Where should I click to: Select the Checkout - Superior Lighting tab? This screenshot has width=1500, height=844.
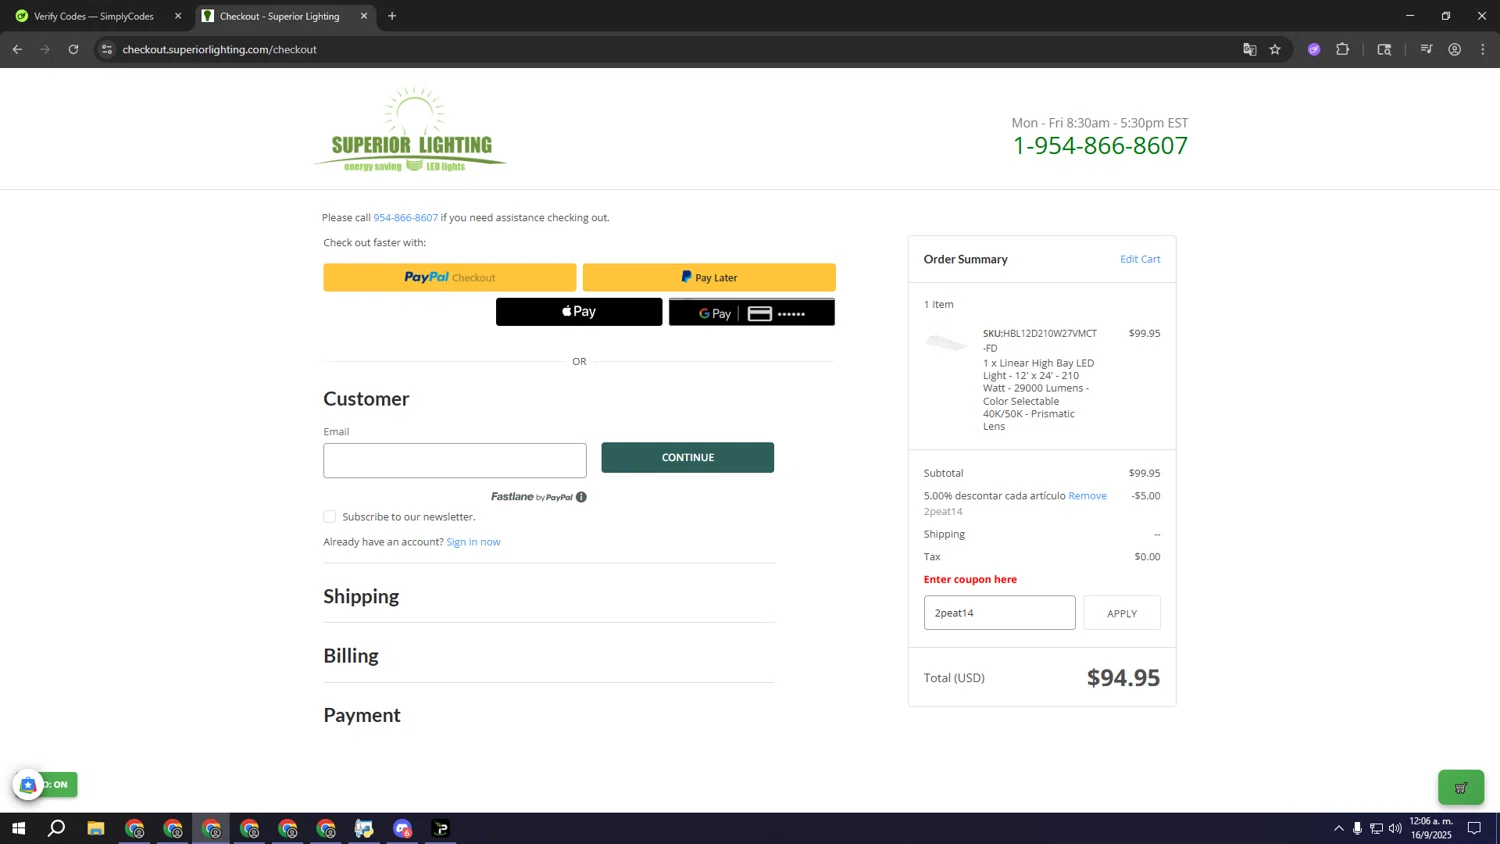coord(279,16)
